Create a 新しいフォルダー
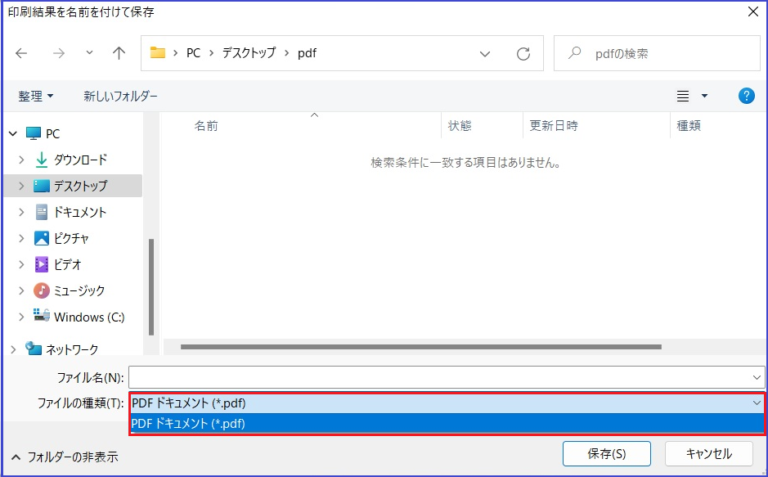 click(120, 96)
